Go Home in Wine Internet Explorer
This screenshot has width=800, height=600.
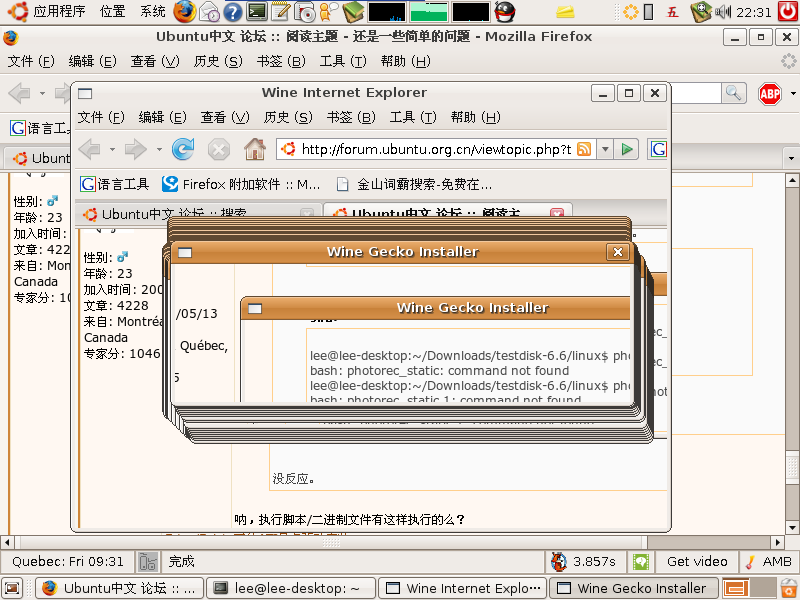pos(255,149)
